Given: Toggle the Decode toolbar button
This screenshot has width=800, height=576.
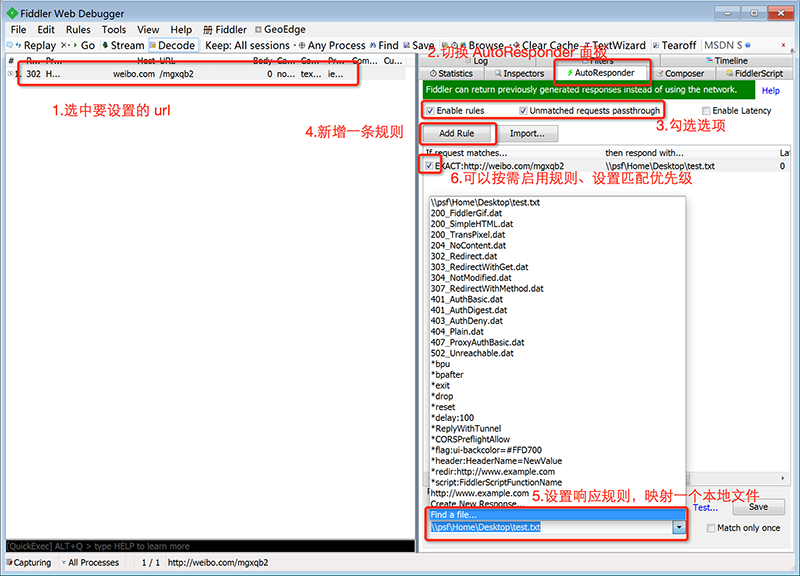Looking at the screenshot, I should (x=171, y=45).
